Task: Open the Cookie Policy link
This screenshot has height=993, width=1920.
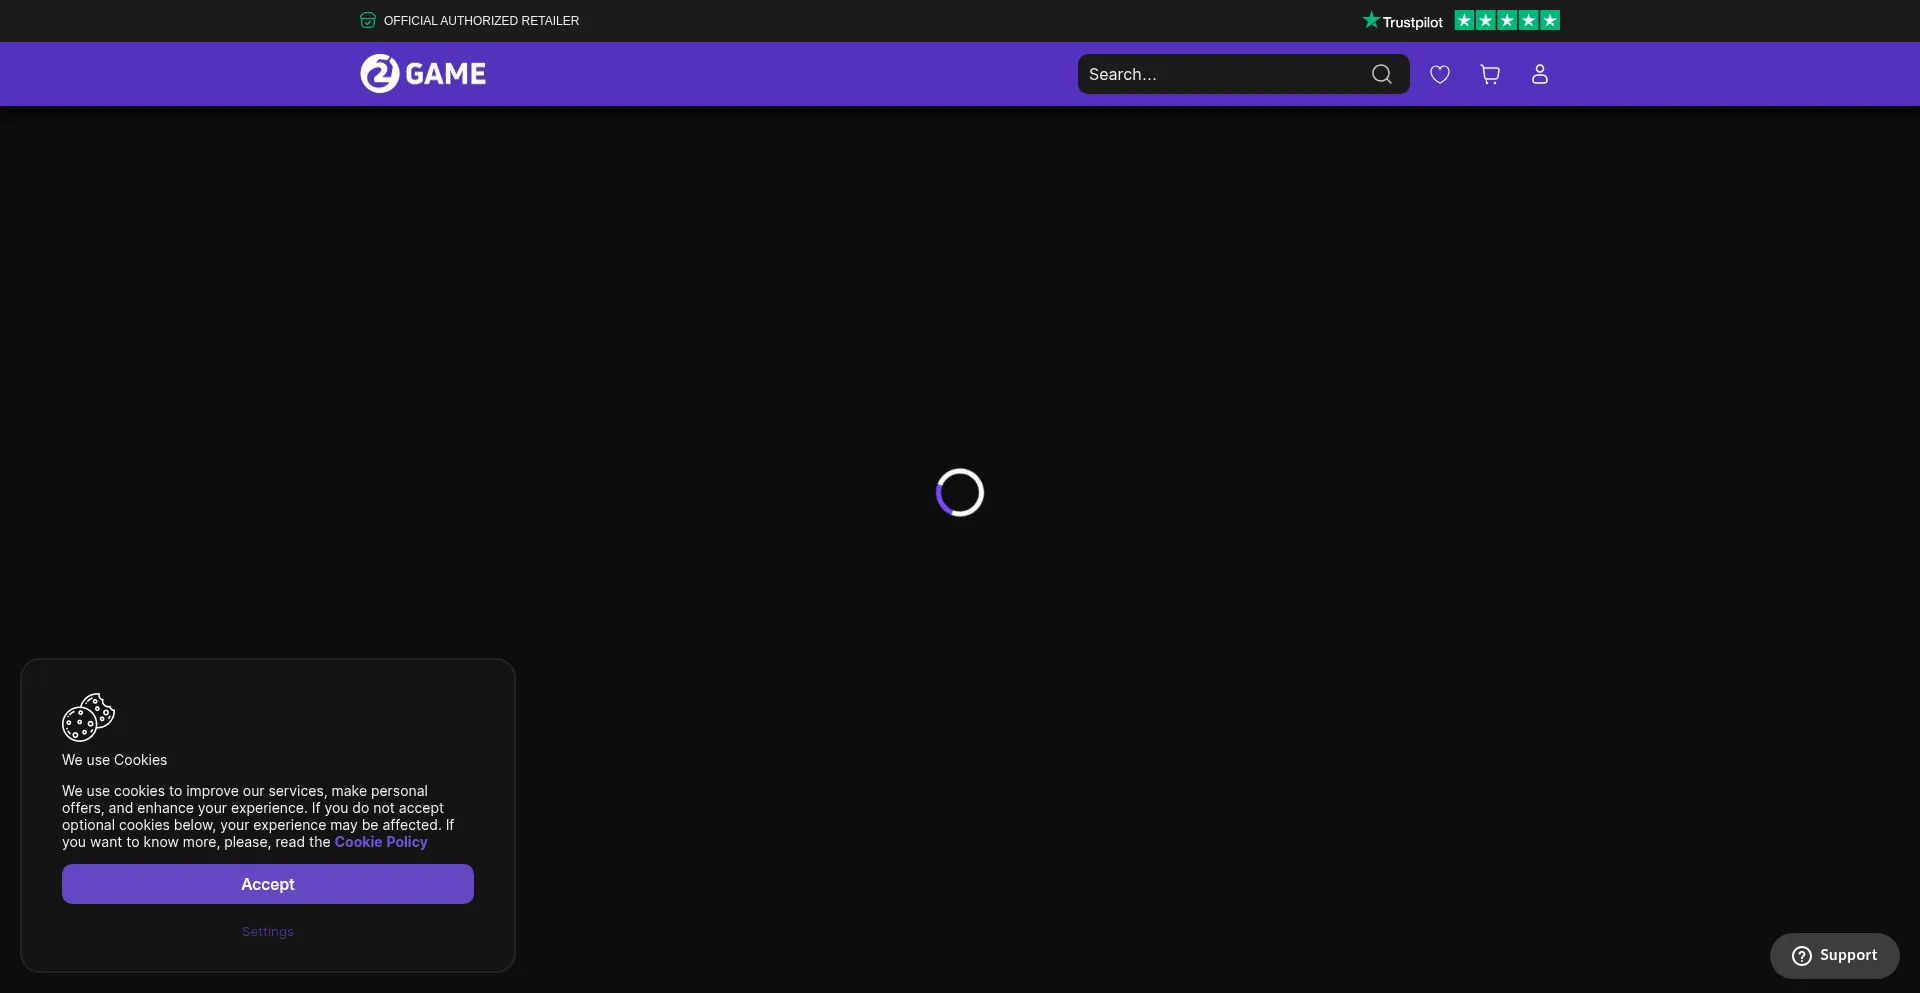Action: (381, 842)
